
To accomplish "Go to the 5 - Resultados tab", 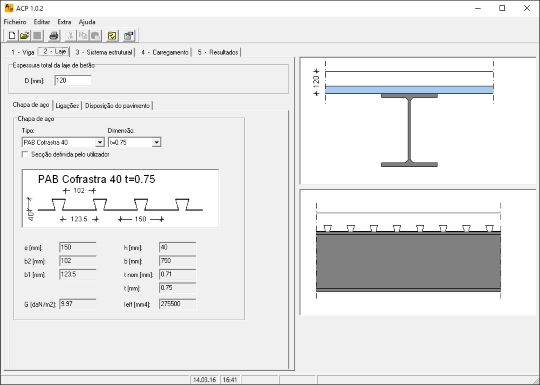I will pyautogui.click(x=218, y=52).
